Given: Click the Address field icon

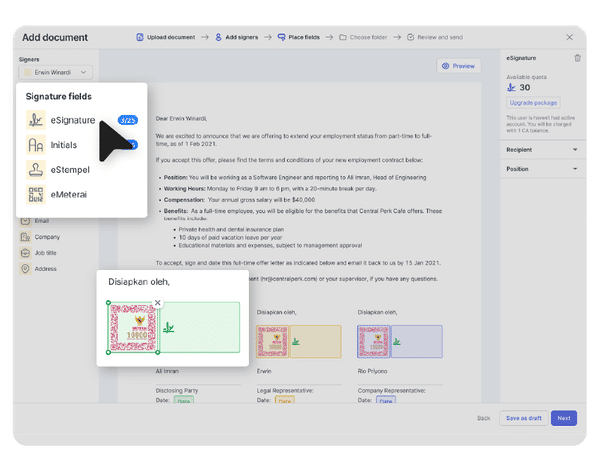Looking at the screenshot, I should [26, 269].
